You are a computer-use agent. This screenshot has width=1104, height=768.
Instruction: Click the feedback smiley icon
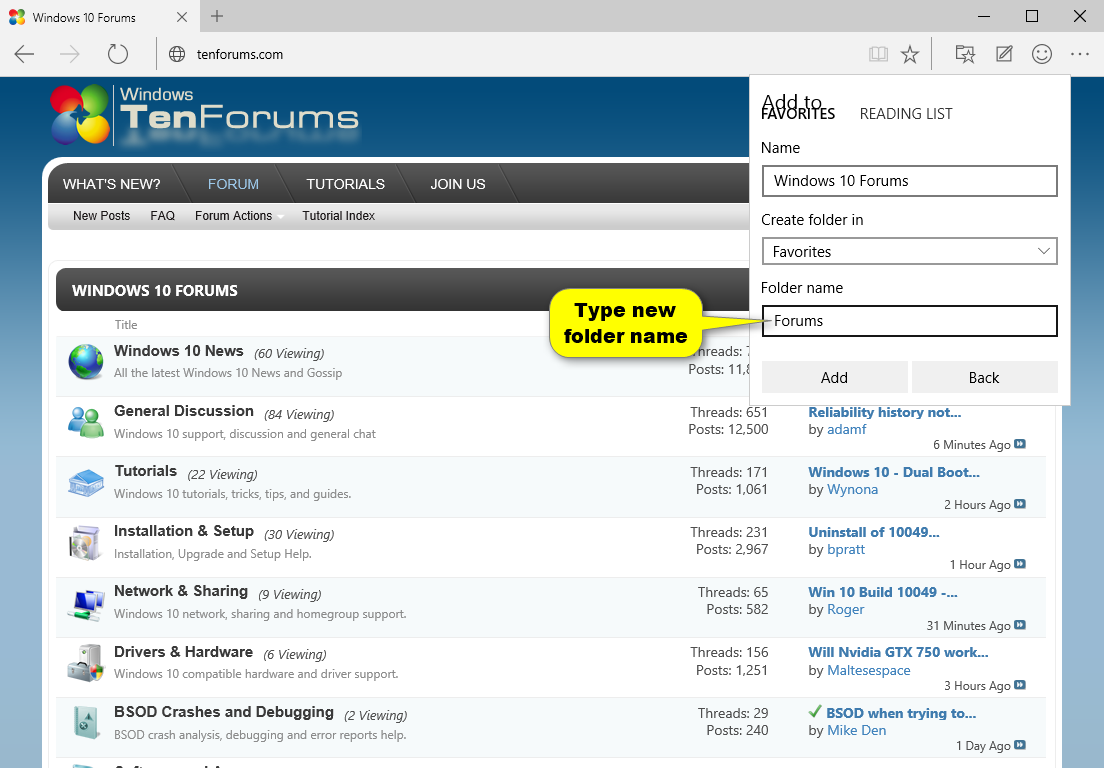point(1041,54)
